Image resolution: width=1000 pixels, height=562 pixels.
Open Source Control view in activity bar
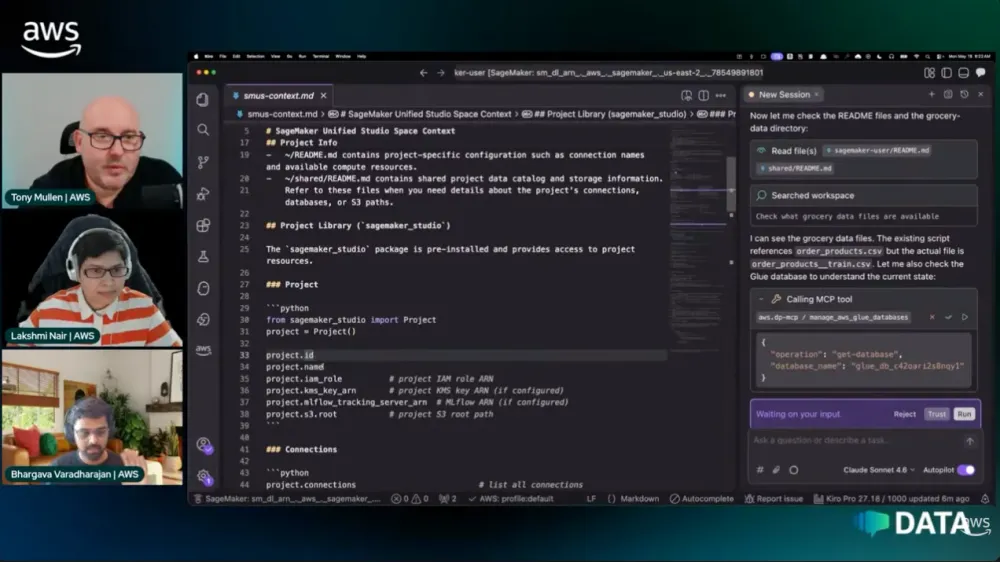pyautogui.click(x=203, y=162)
